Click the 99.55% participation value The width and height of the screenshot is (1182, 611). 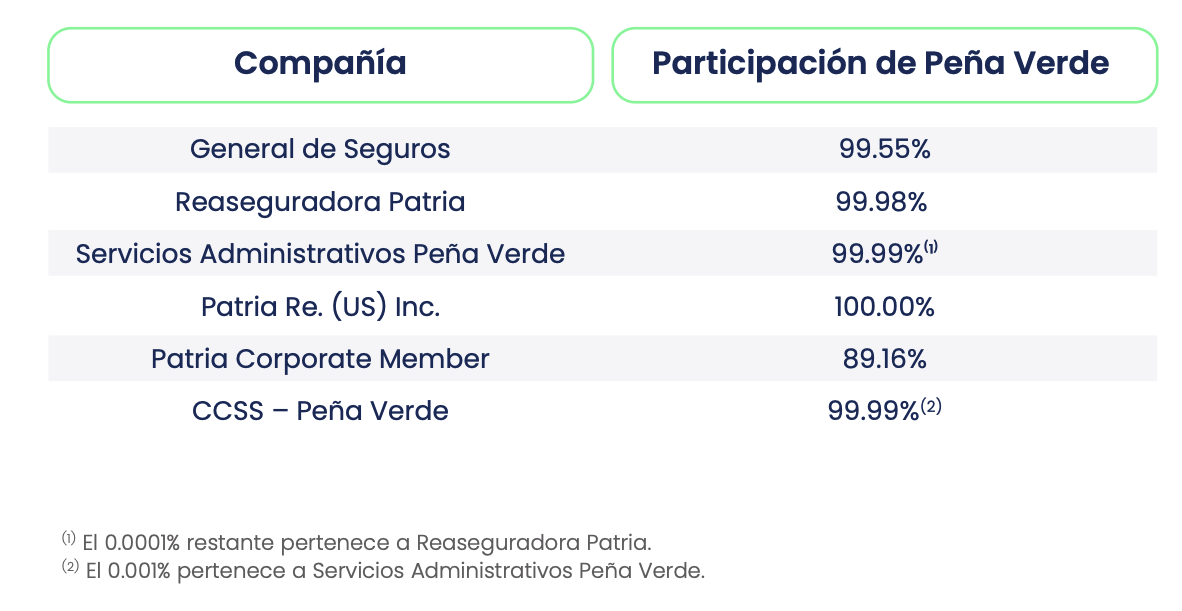click(884, 150)
